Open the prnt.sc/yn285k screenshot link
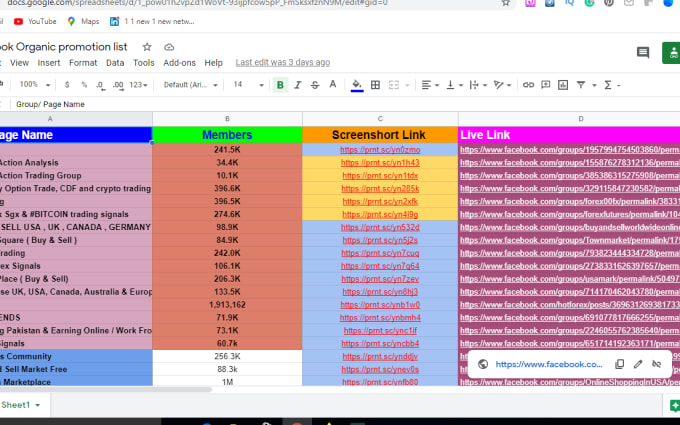680x425 pixels. 380,189
